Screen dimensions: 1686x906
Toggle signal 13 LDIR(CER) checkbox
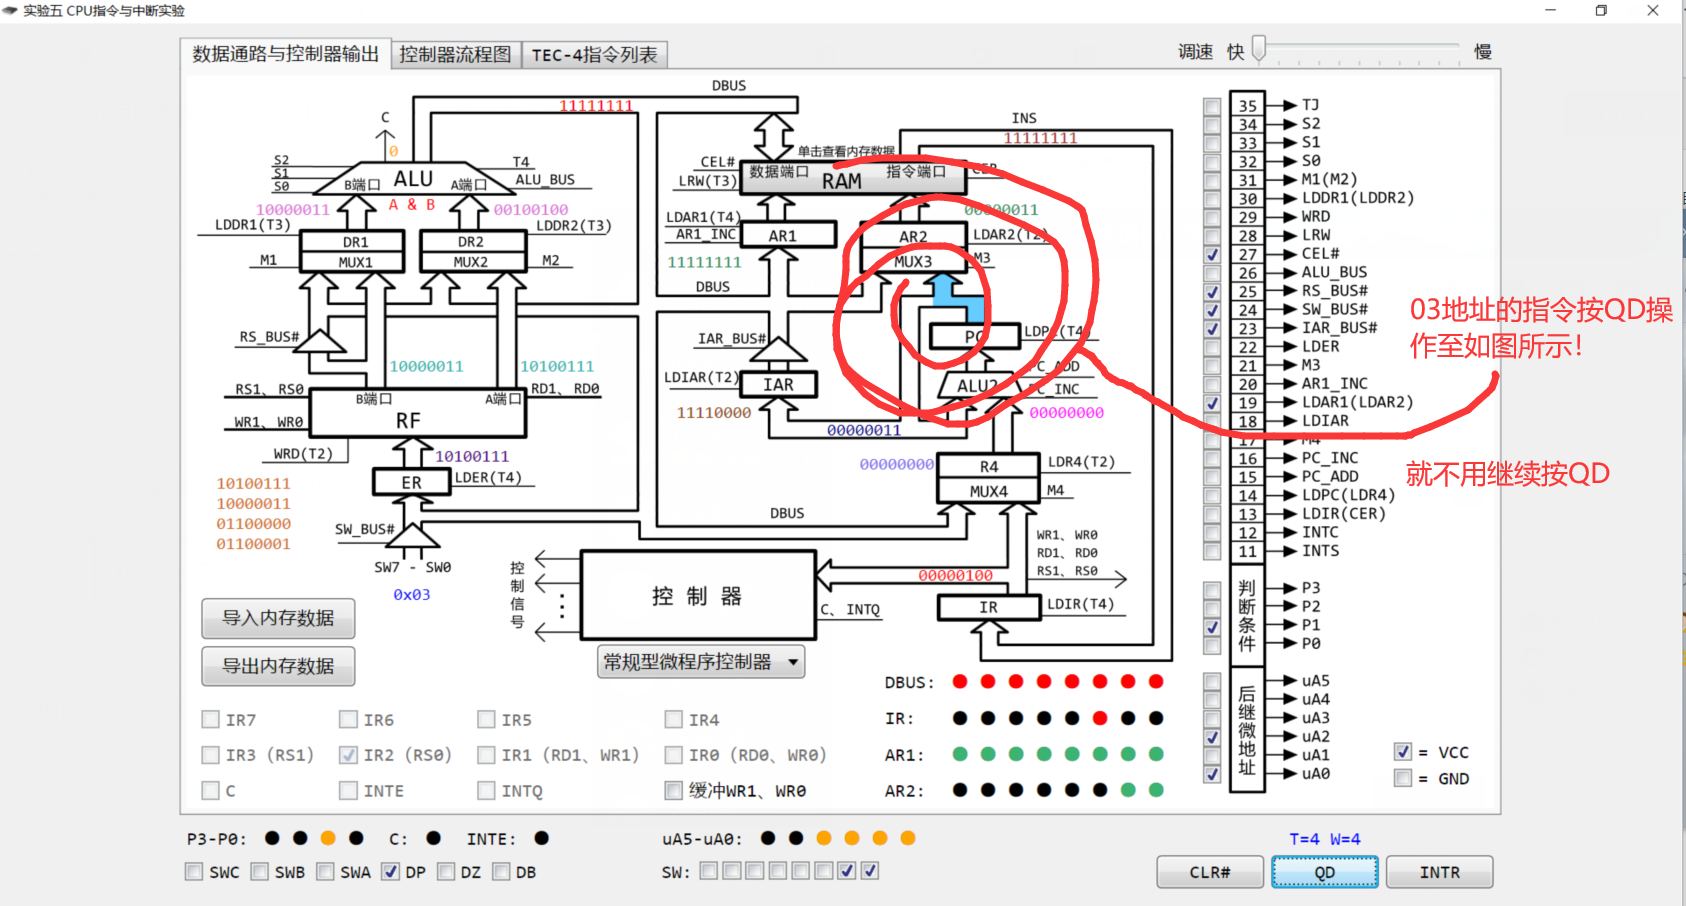[1212, 515]
